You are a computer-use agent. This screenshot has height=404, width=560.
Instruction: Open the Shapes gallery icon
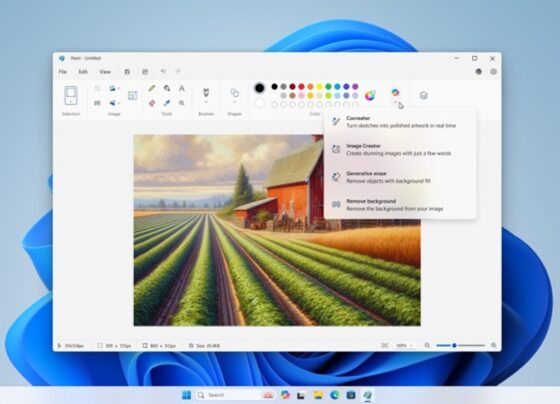tap(234, 93)
